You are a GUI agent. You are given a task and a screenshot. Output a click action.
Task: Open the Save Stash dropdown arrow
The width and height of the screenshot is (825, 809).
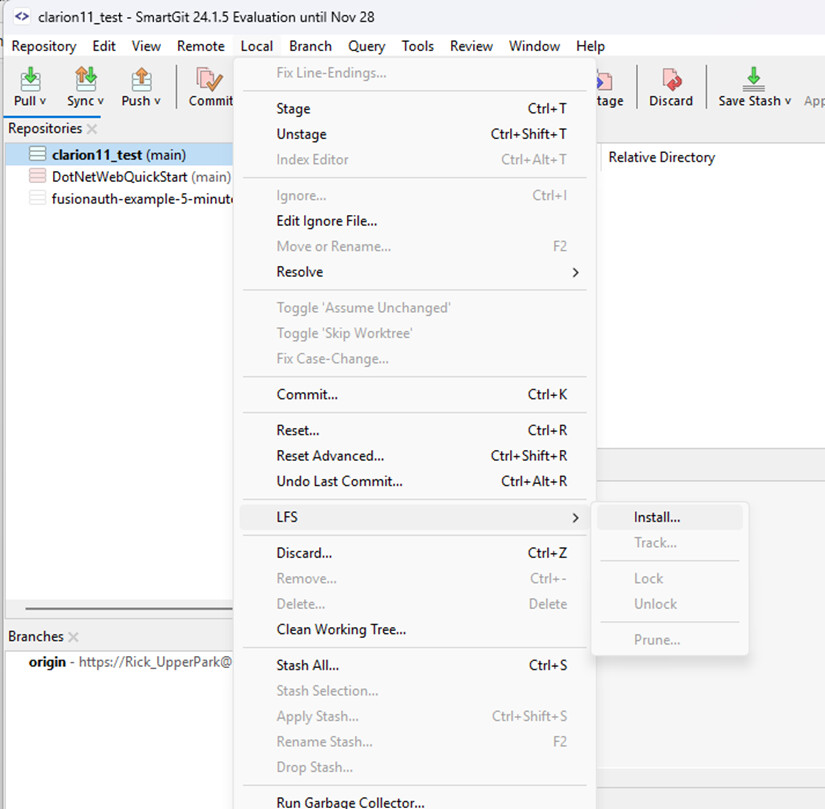coord(787,101)
